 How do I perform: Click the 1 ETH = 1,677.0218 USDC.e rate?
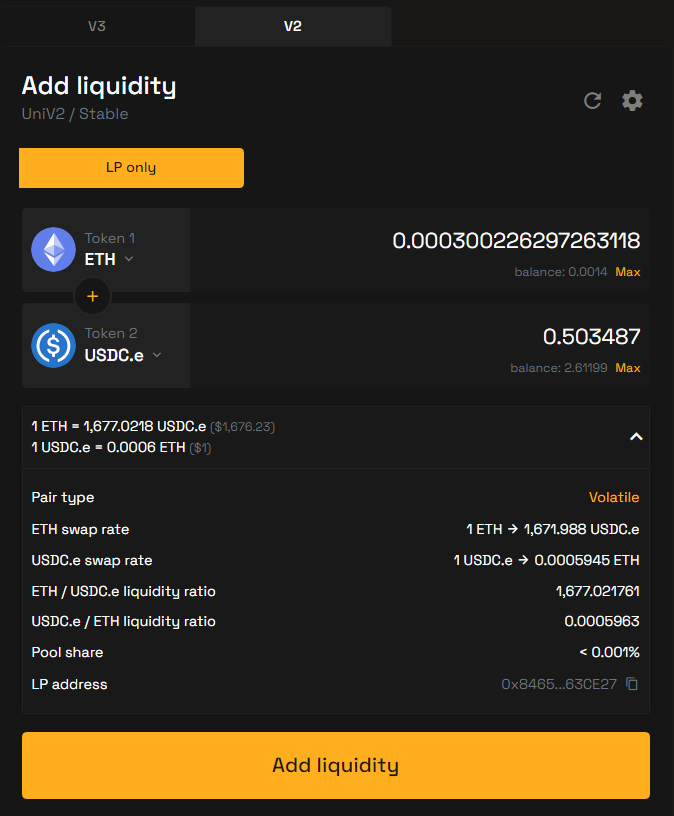point(119,426)
